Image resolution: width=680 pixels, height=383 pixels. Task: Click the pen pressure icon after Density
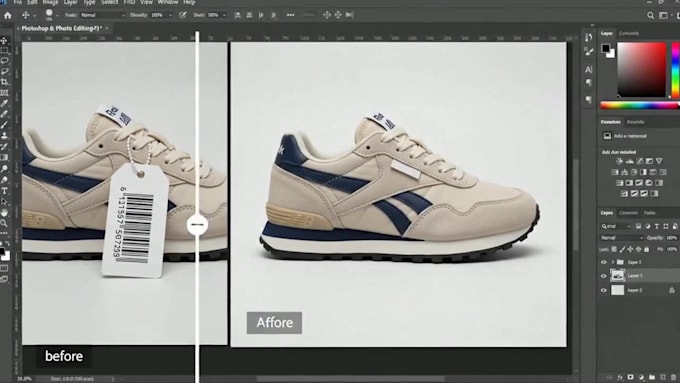(183, 15)
